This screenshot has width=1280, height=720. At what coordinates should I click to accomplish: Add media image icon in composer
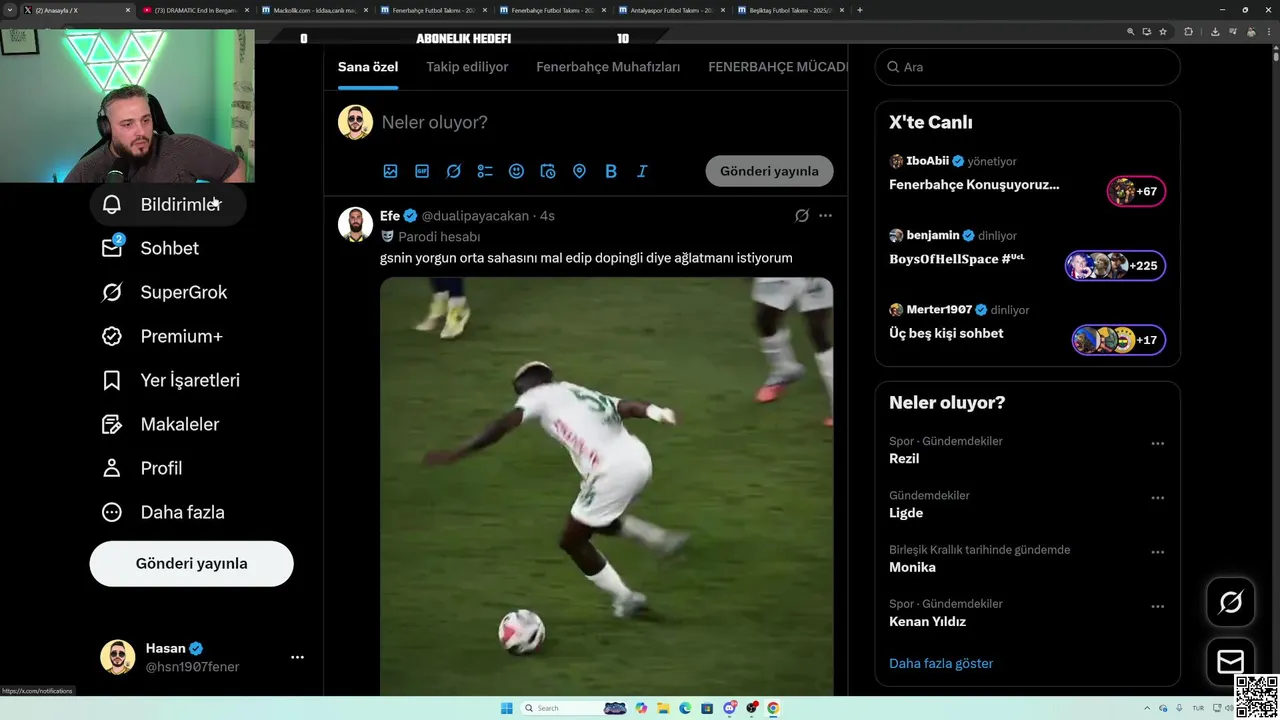click(x=391, y=171)
